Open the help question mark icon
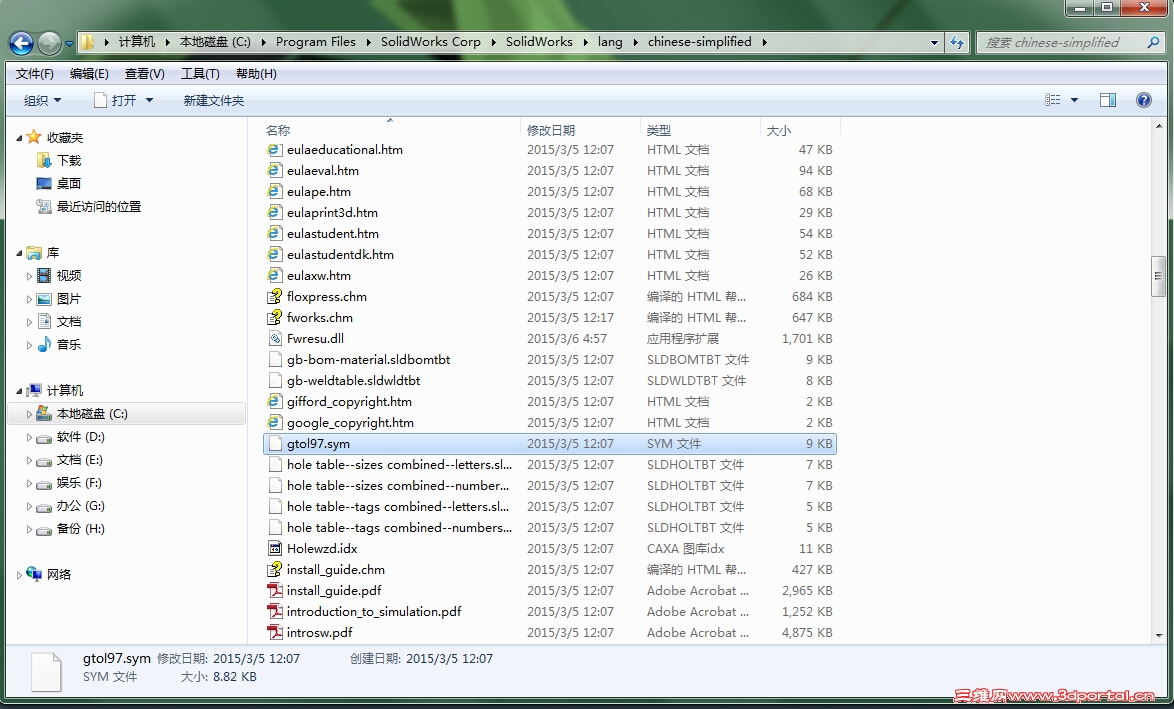The image size is (1174, 709). click(1143, 100)
